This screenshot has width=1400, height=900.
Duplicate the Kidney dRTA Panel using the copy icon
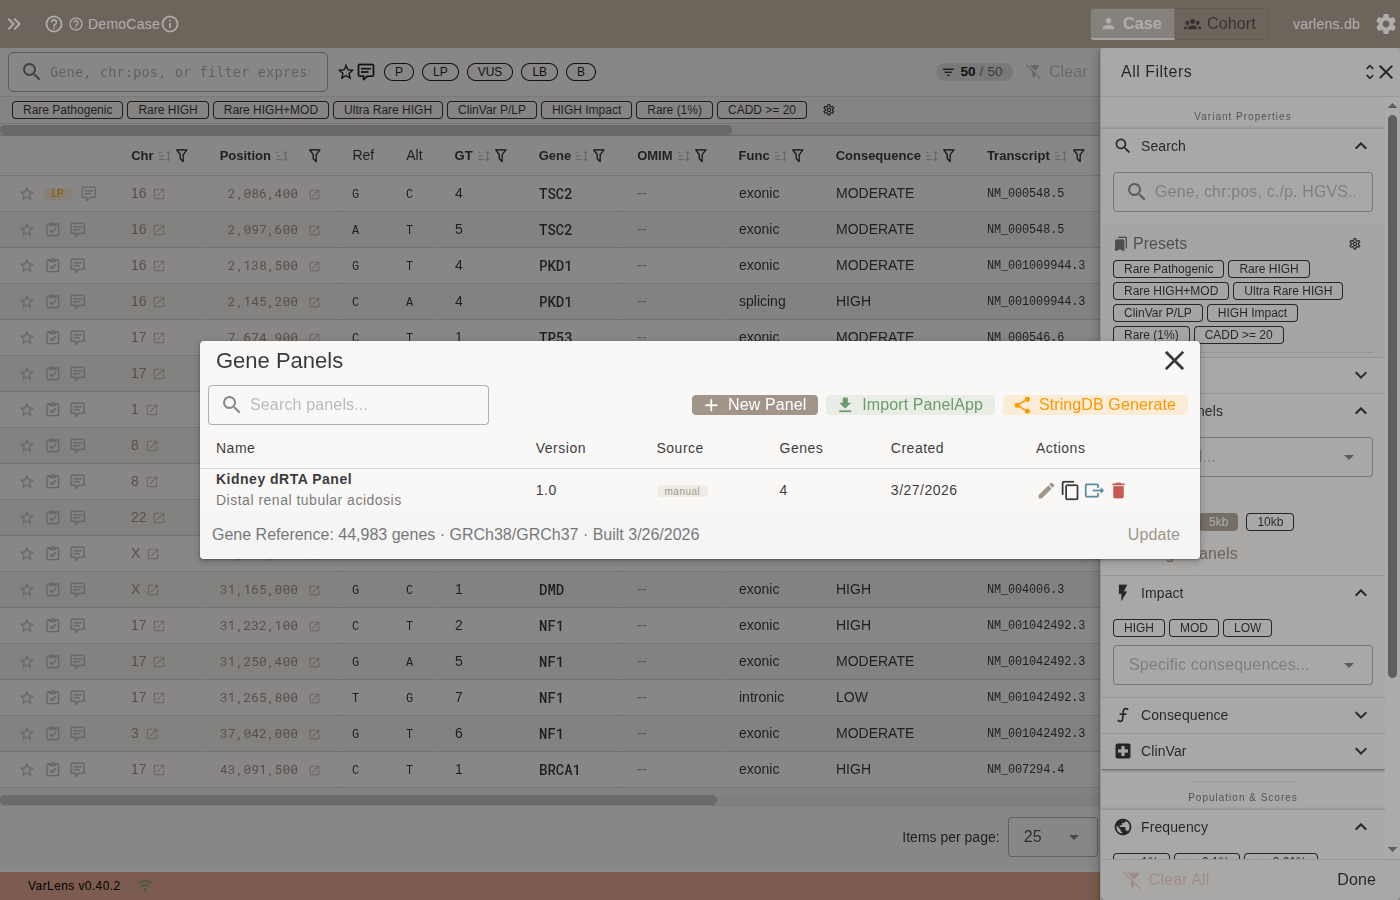1070,490
